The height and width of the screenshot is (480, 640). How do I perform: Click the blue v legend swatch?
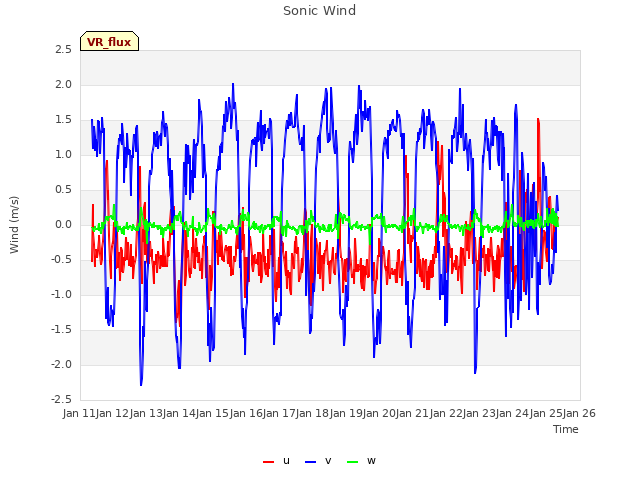click(x=311, y=462)
